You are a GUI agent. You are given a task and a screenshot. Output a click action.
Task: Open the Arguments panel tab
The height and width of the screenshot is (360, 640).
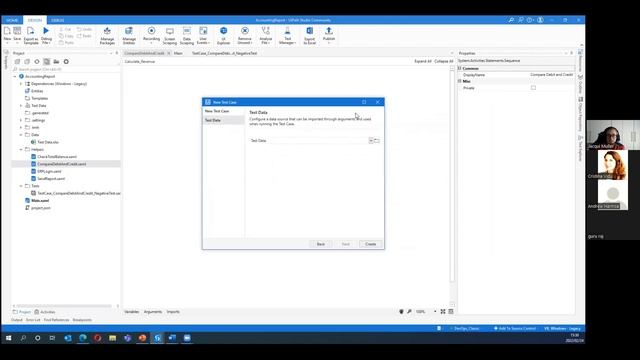coord(153,312)
